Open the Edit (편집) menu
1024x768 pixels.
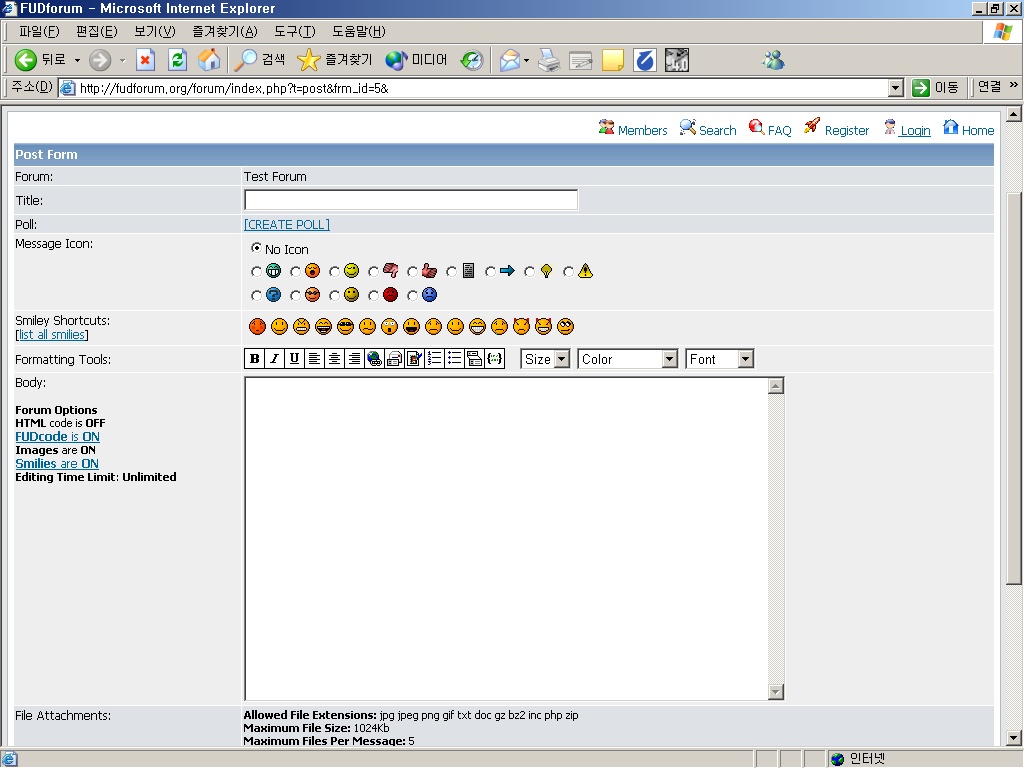(x=97, y=31)
